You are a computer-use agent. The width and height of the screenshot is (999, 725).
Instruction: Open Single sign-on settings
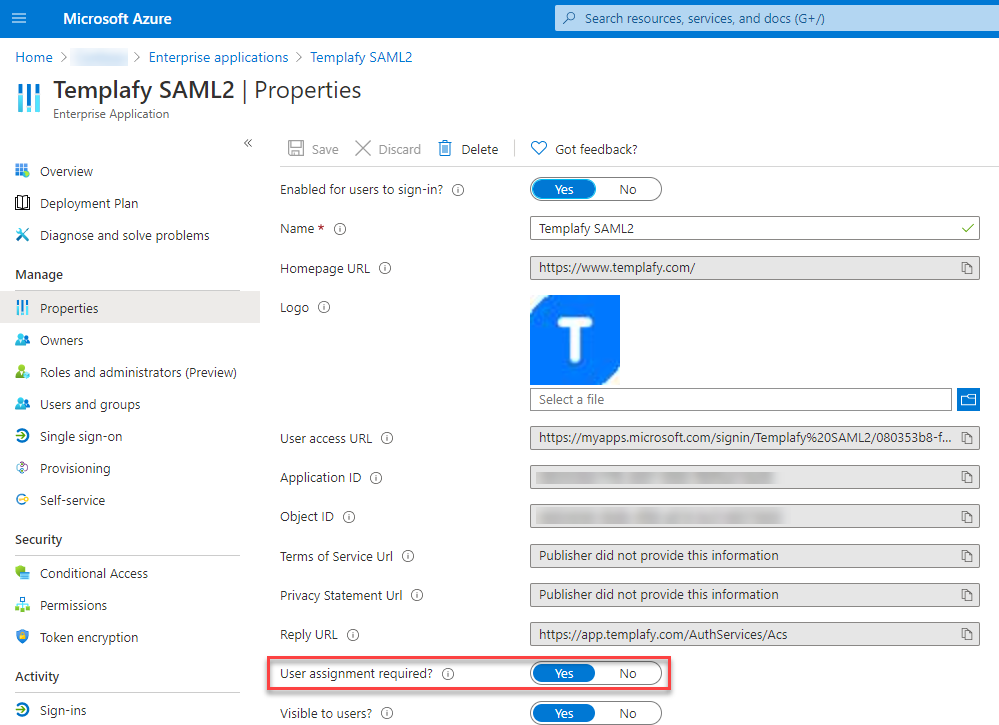point(81,437)
